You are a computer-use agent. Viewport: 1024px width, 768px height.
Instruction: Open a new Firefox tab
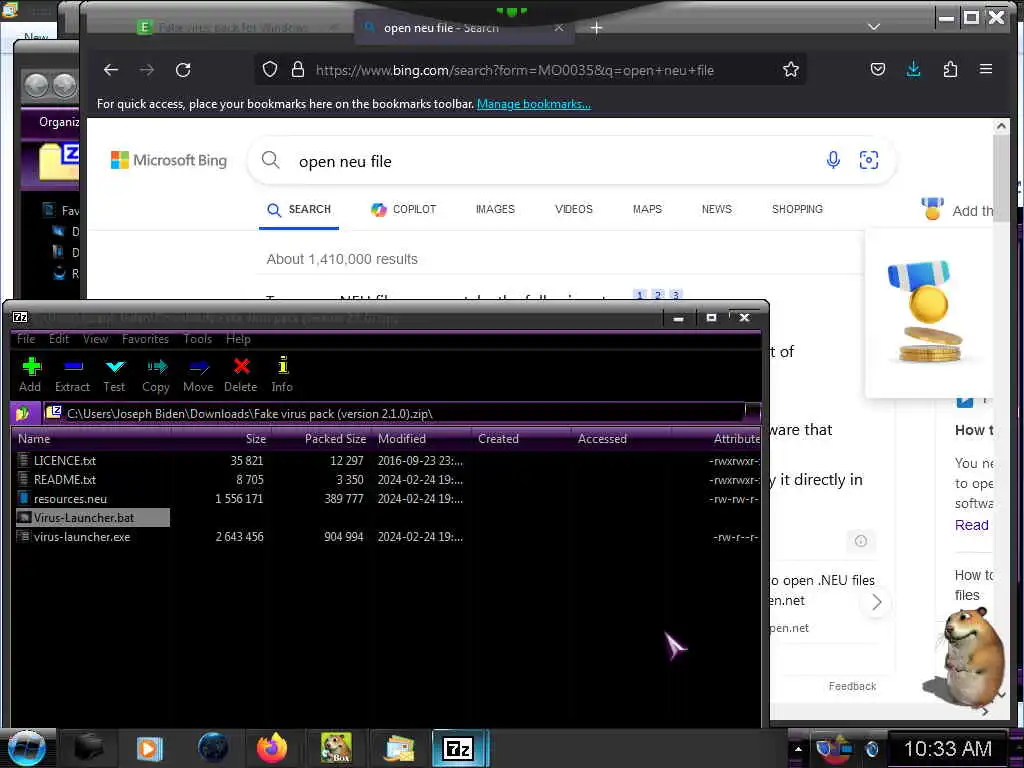(x=596, y=27)
